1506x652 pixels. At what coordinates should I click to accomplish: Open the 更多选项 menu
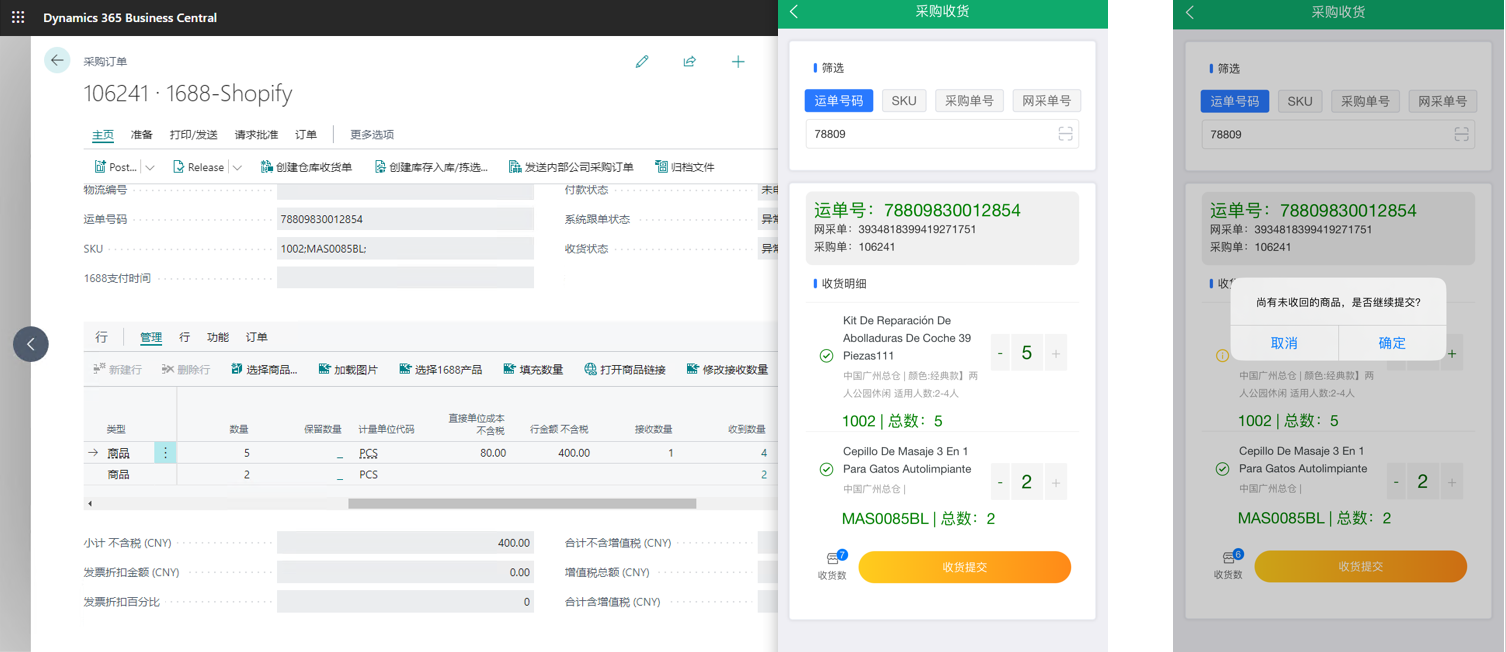371,135
